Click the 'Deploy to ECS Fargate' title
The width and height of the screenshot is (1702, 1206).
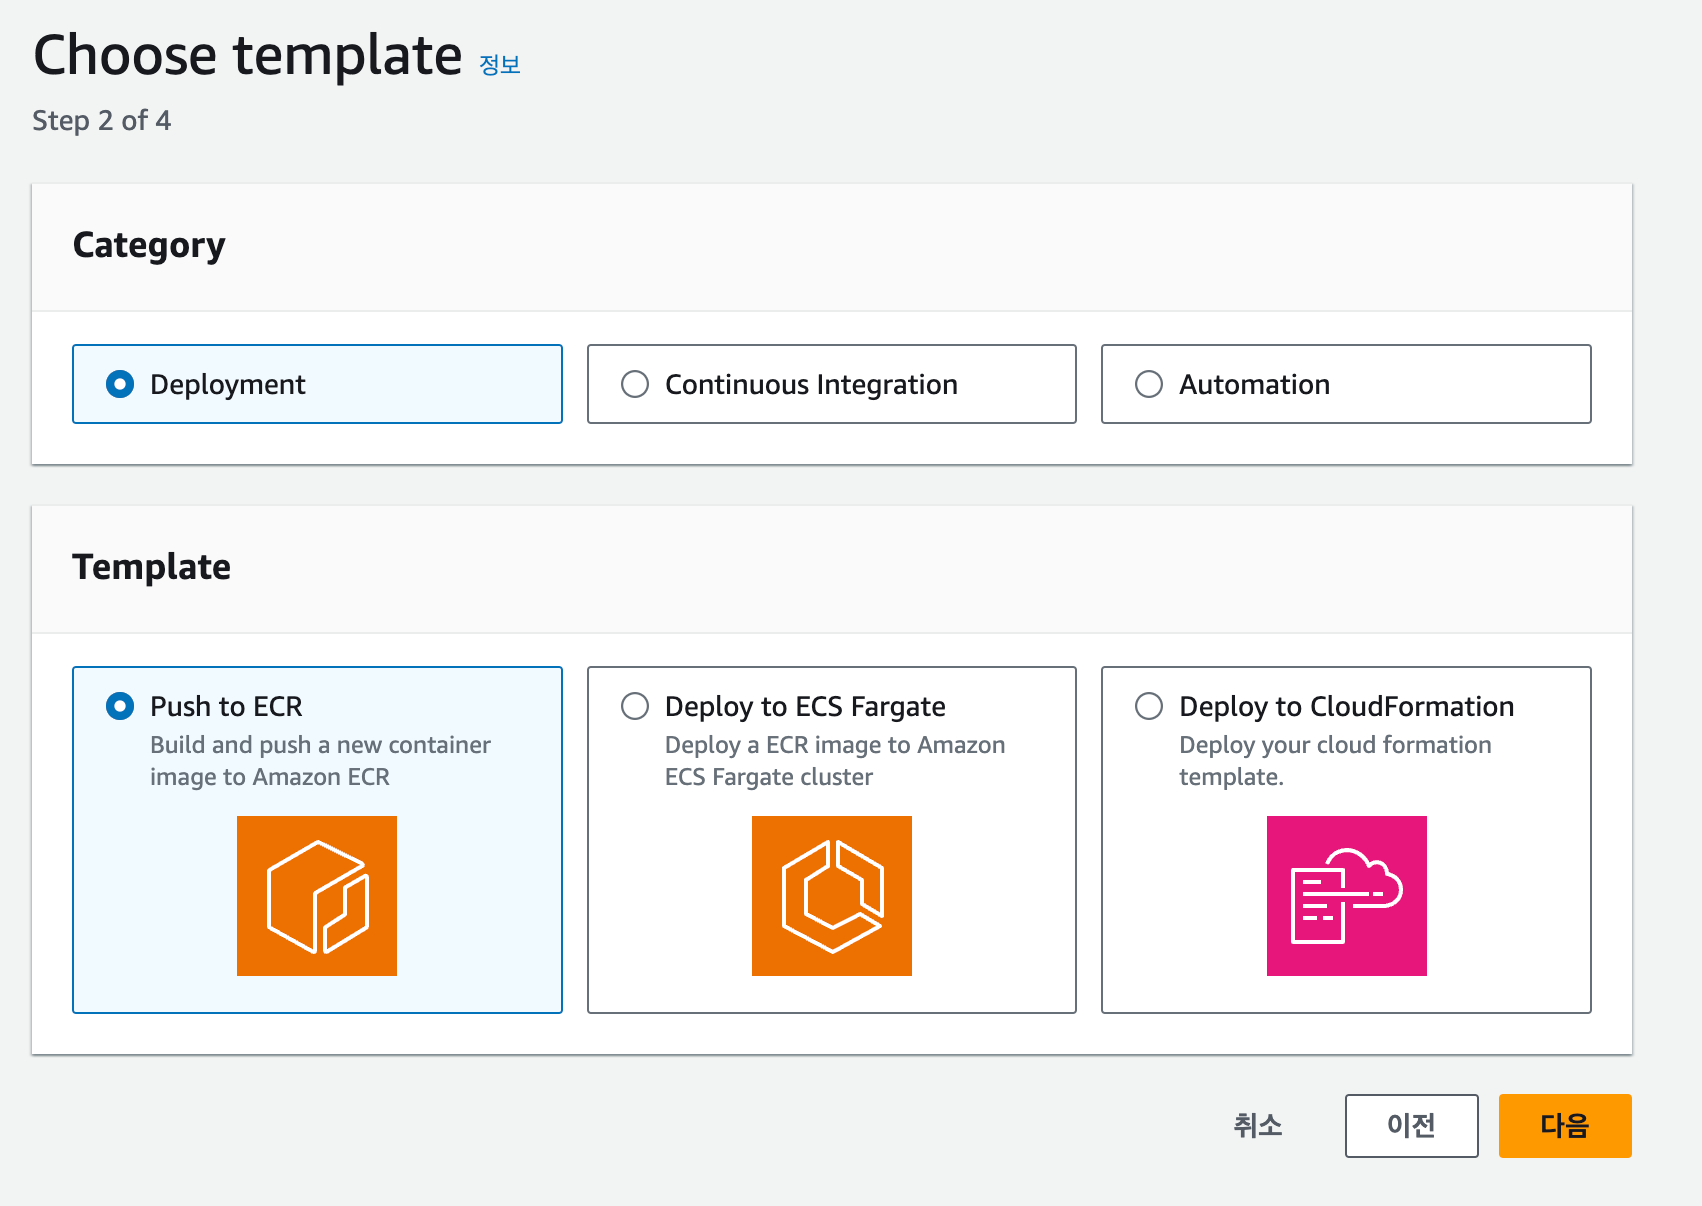(805, 707)
